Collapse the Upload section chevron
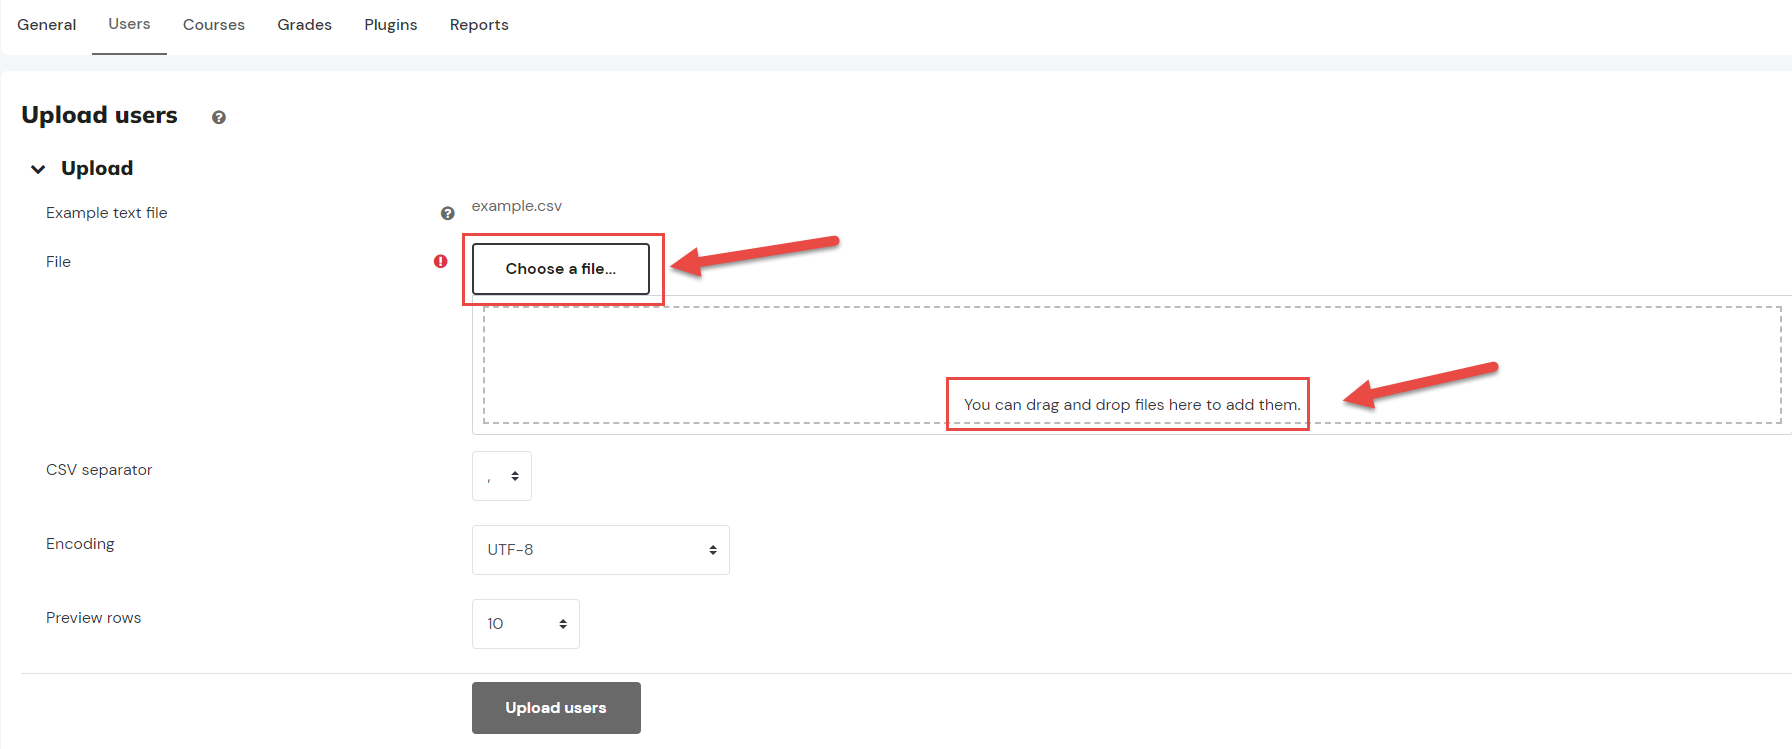1792x749 pixels. 38,169
